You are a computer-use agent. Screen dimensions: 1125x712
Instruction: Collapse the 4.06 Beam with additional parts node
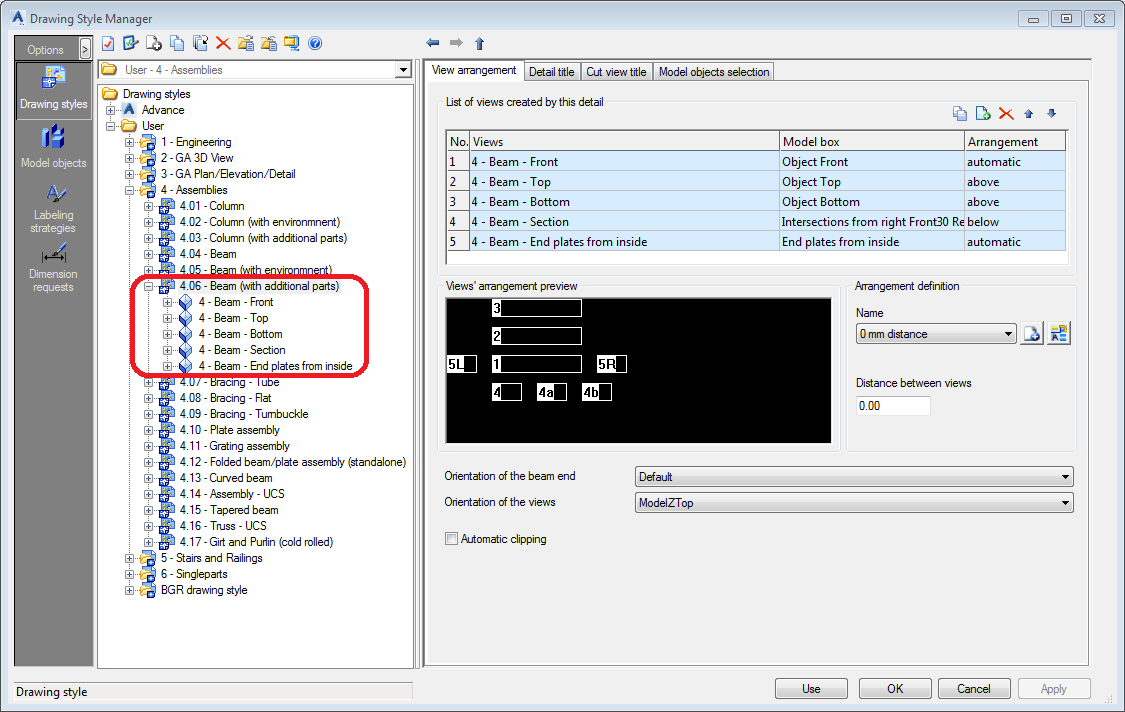(148, 285)
